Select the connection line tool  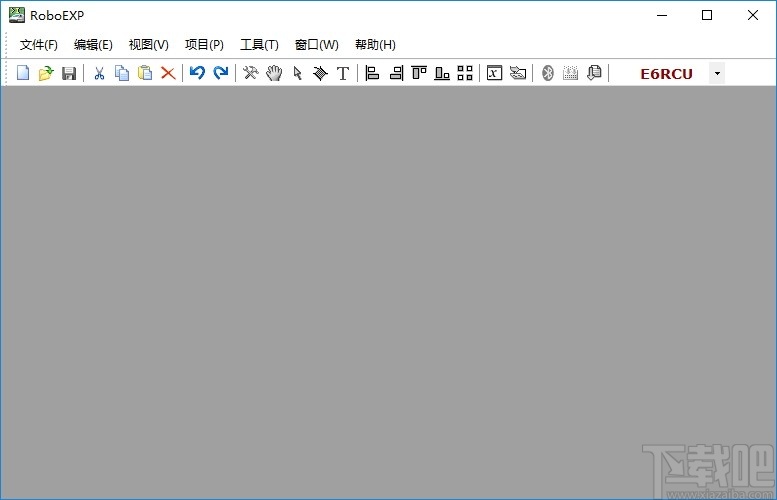click(x=320, y=73)
